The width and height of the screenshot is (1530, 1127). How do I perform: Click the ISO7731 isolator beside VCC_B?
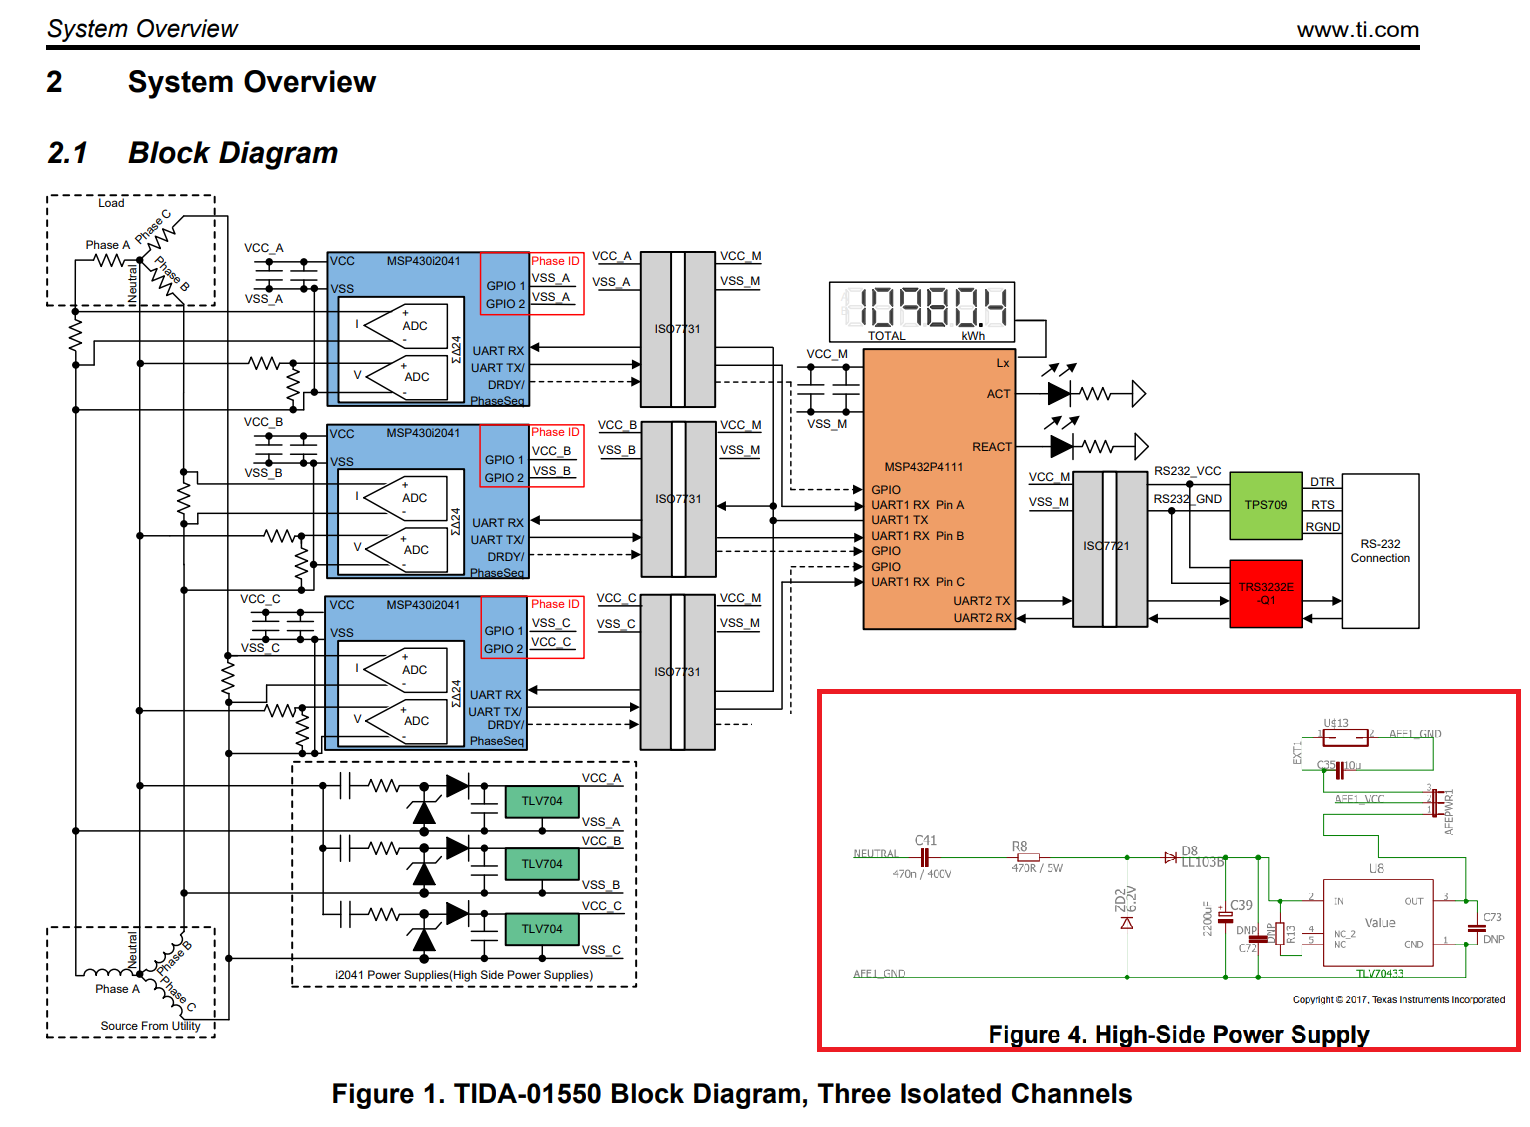tap(678, 499)
